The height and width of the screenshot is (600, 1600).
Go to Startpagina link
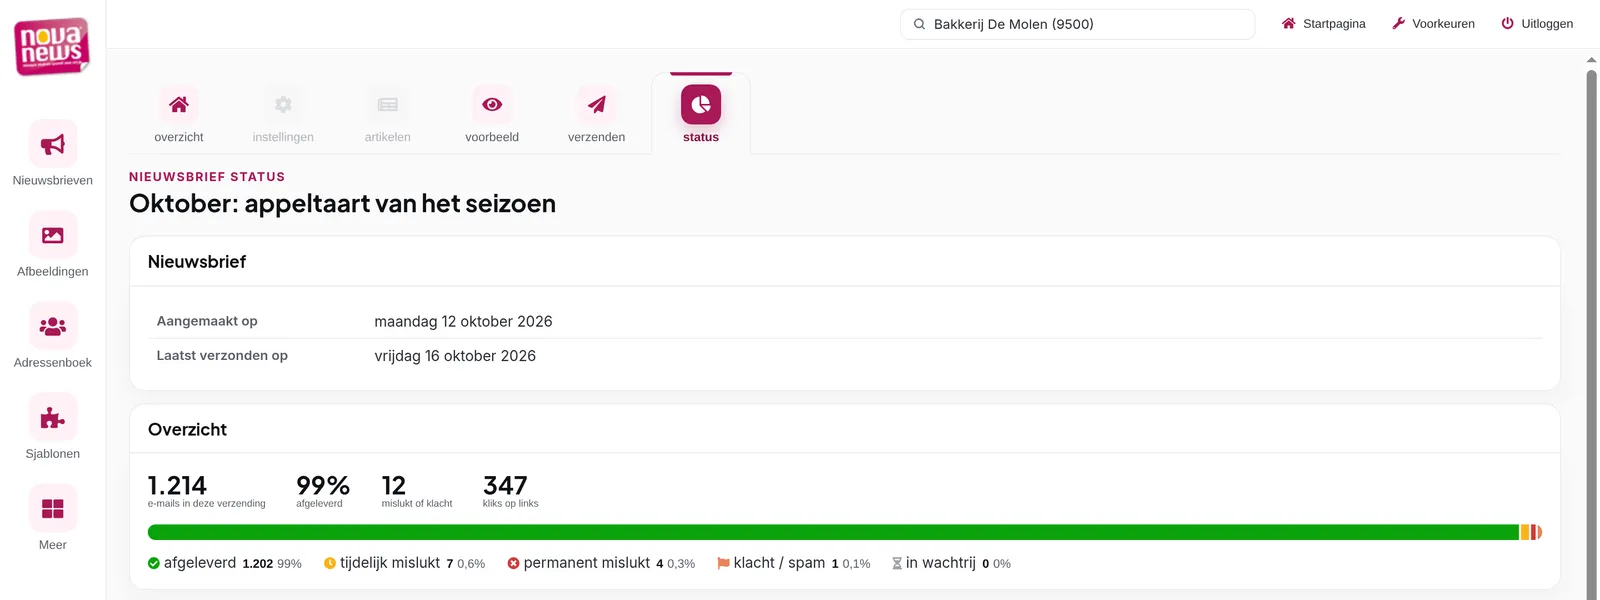[x=1324, y=24]
